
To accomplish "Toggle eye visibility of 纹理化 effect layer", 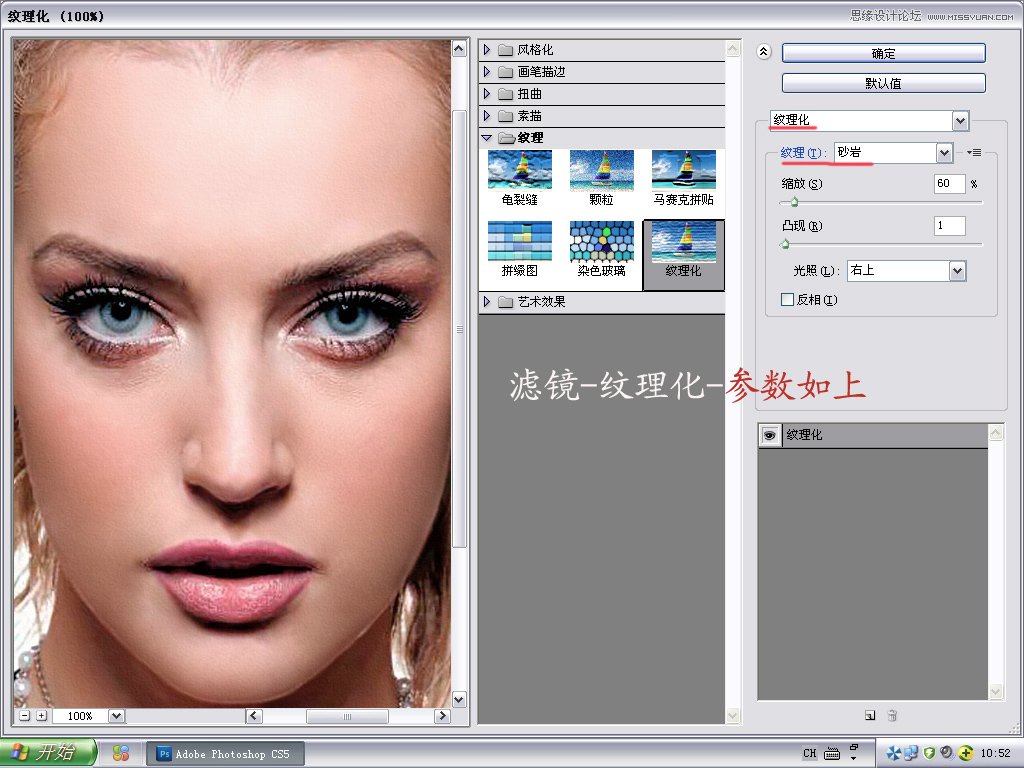I will (770, 435).
